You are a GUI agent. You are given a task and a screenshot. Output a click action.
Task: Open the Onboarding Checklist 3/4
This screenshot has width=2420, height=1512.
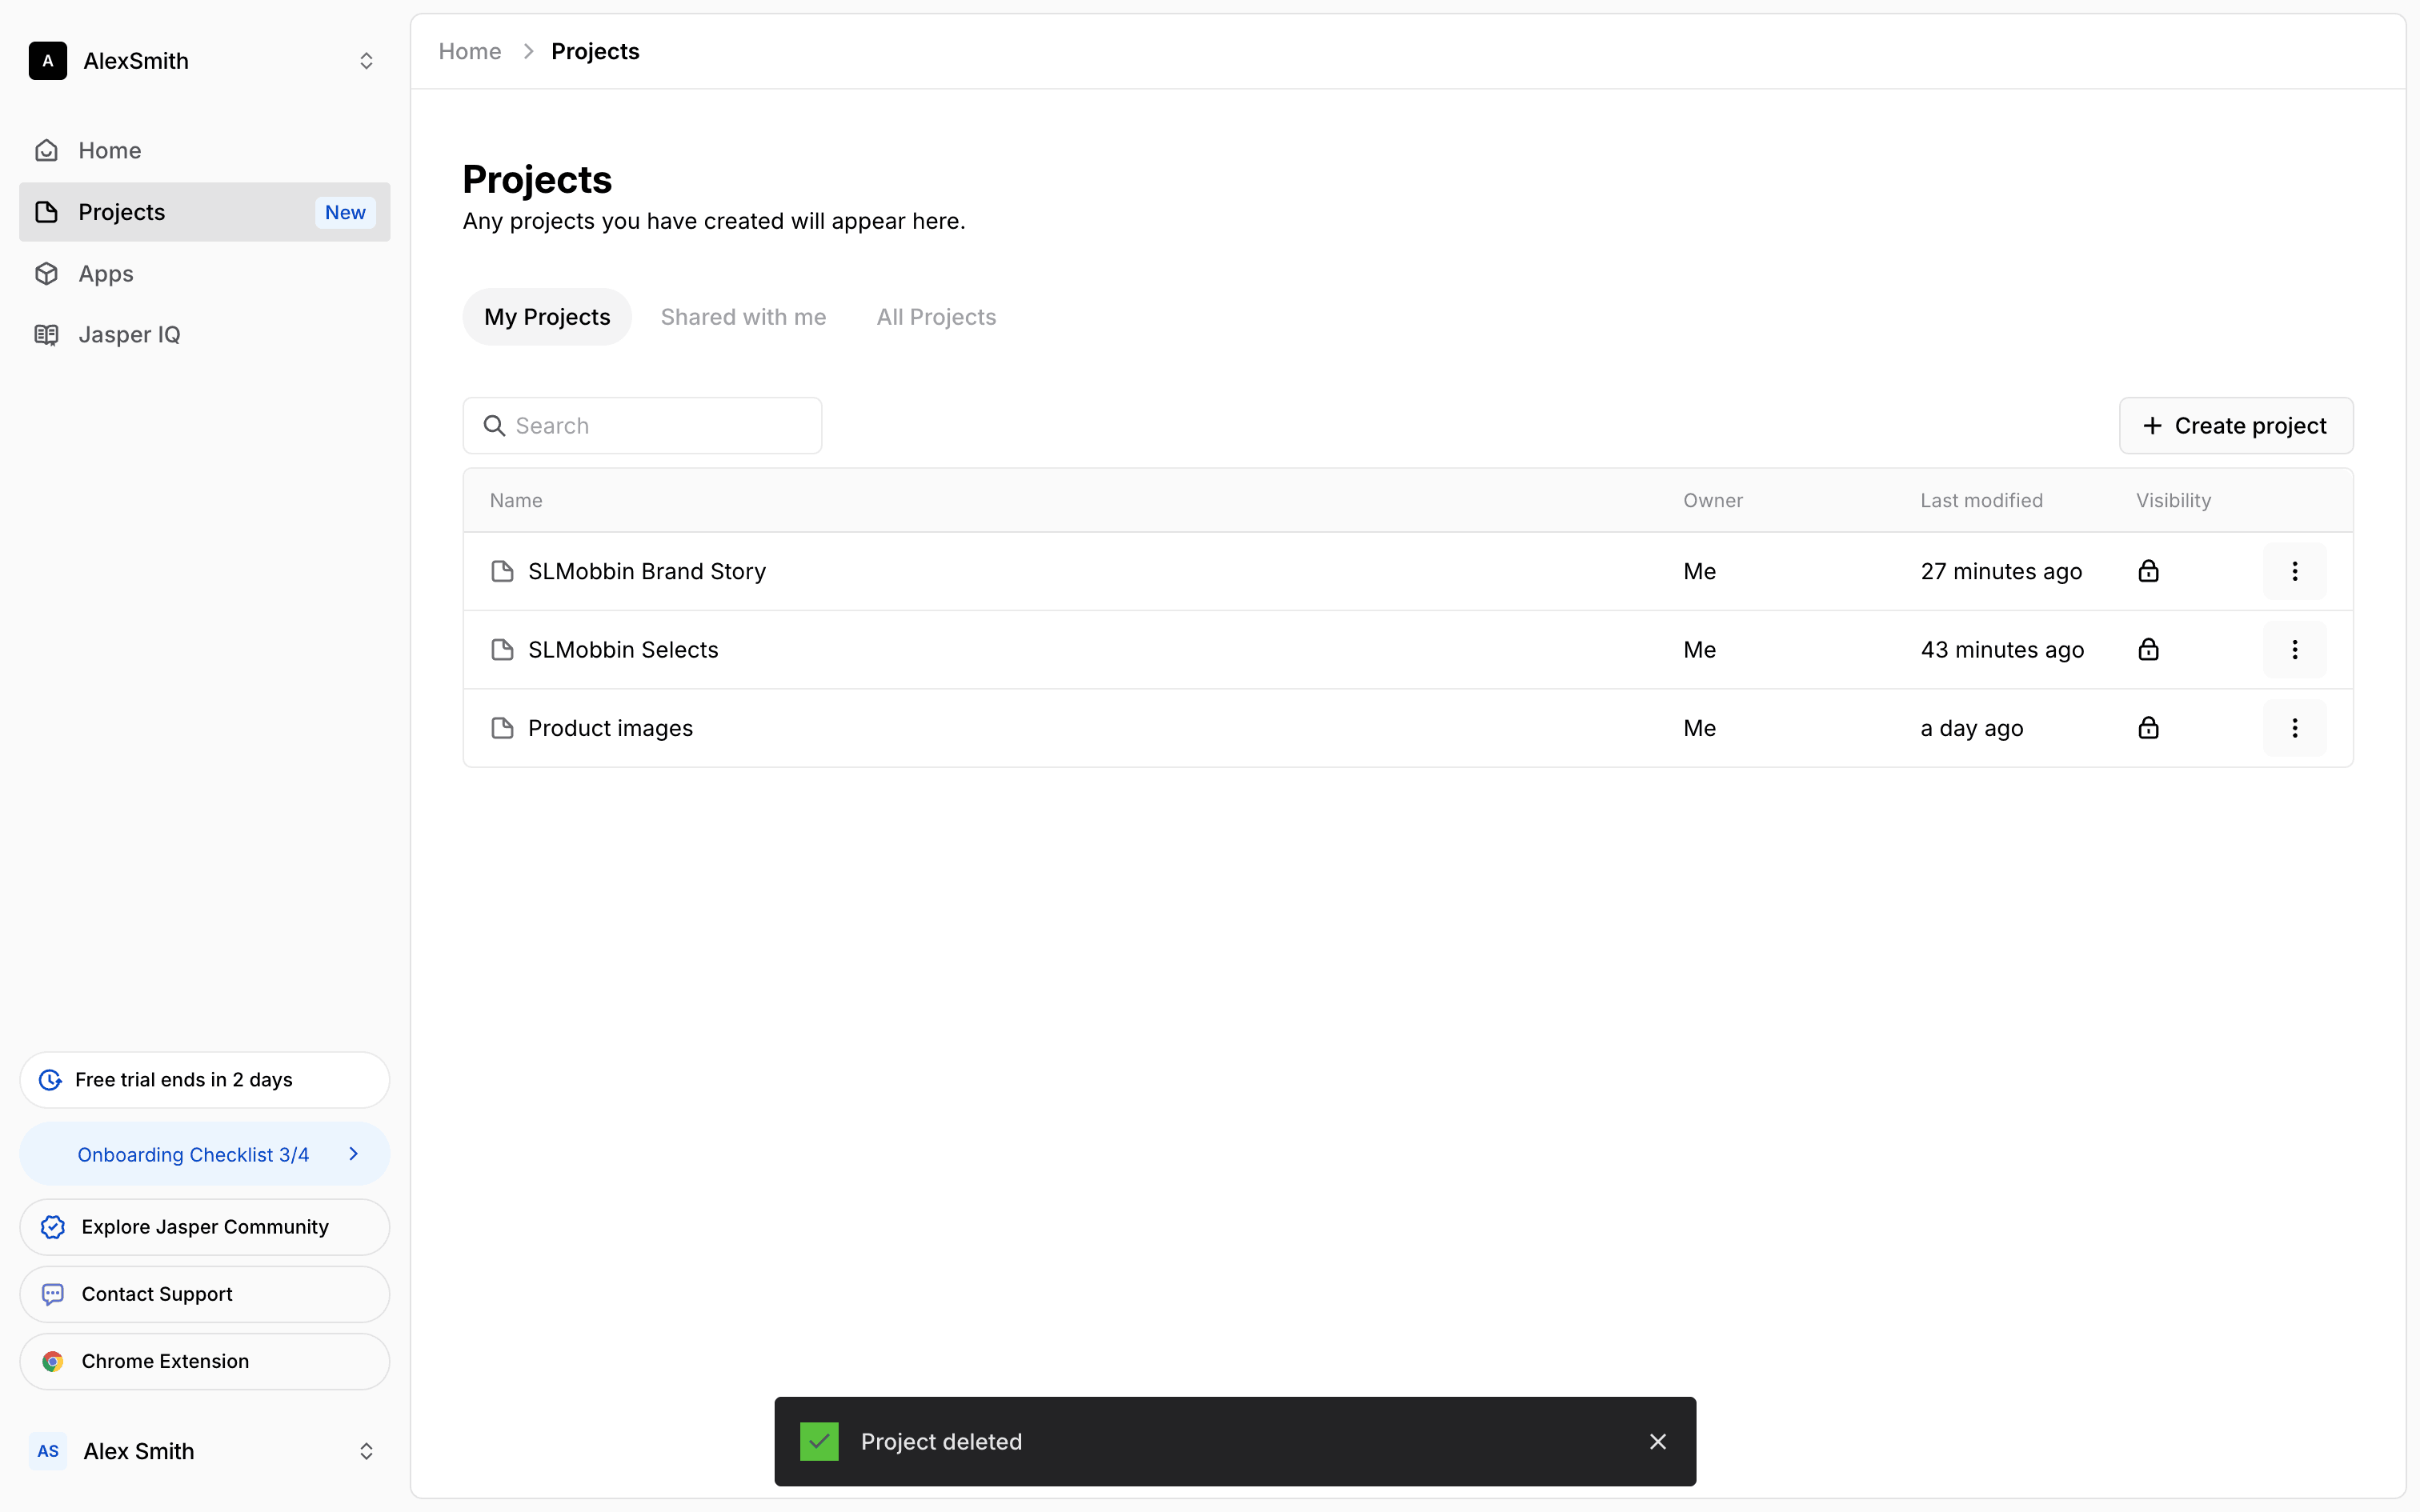click(204, 1154)
